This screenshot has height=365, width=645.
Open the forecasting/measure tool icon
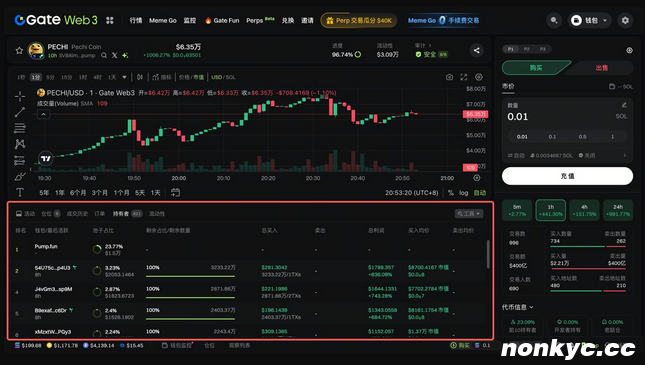point(20,160)
